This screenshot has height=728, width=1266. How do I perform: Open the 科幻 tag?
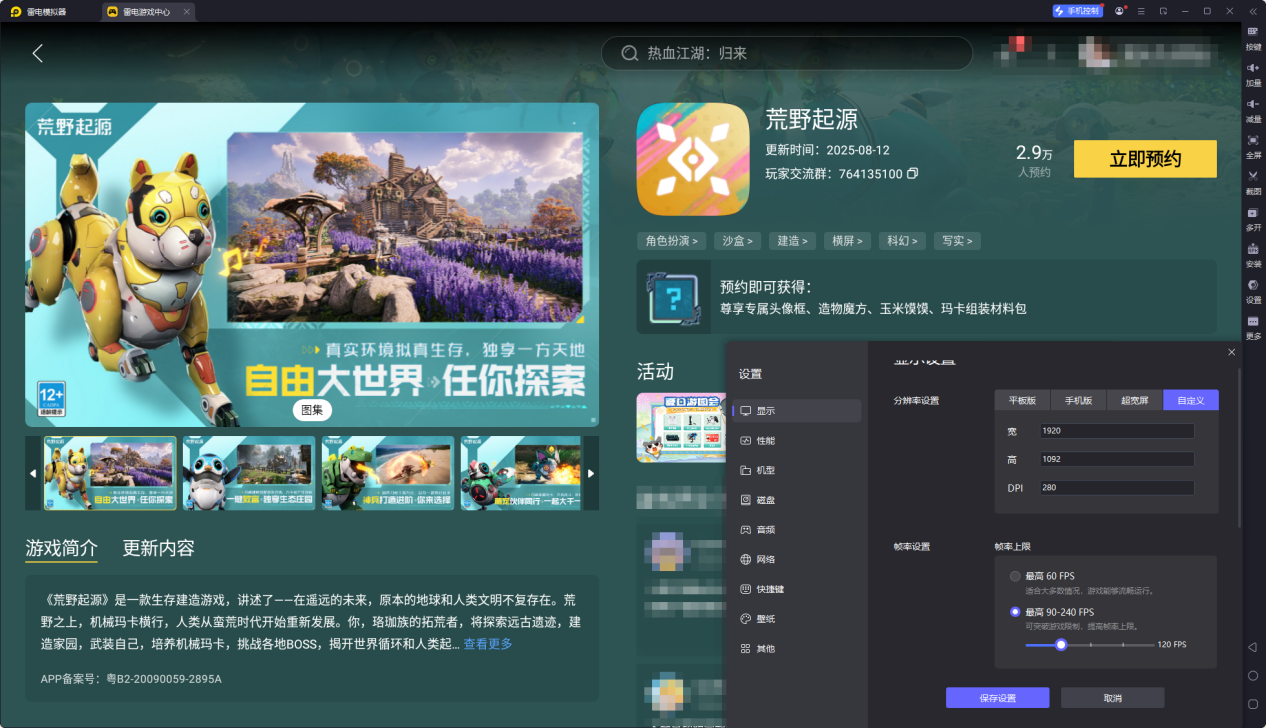(x=902, y=241)
